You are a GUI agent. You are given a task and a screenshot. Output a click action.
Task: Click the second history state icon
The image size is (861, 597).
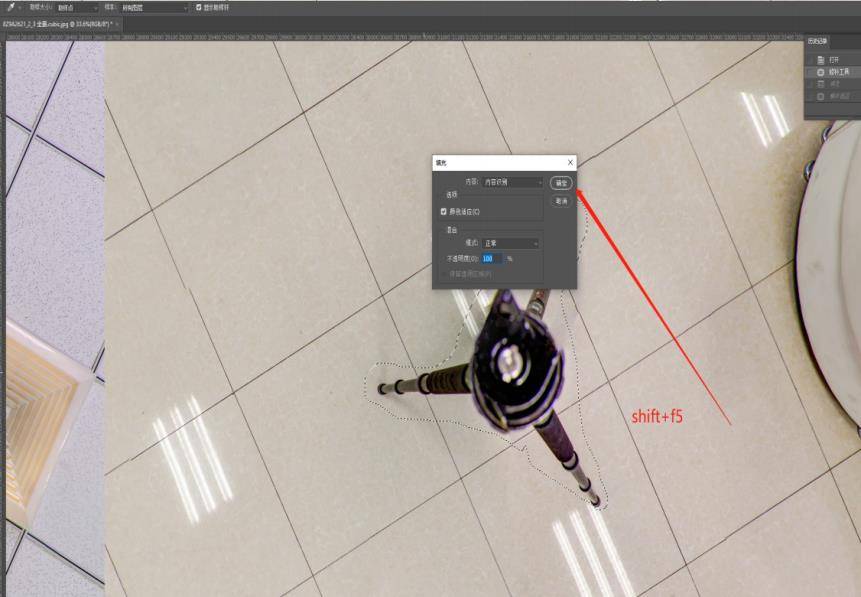click(821, 72)
